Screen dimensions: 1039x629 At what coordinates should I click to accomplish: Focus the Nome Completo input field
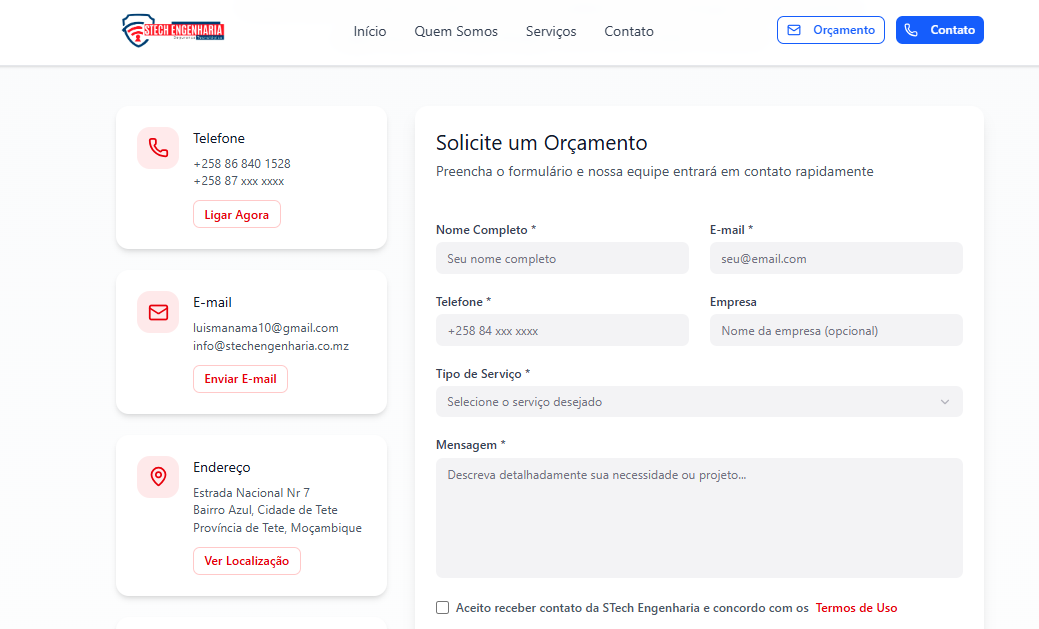point(562,258)
